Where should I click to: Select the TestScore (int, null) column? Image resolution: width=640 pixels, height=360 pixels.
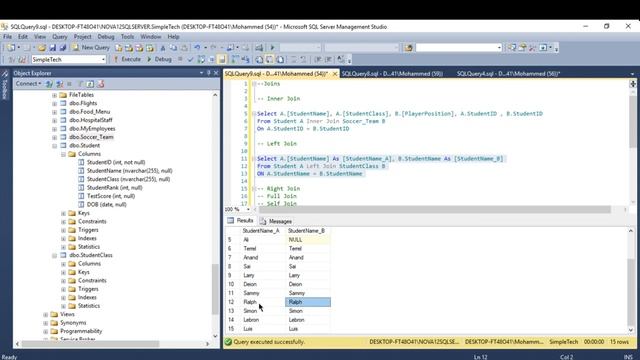(111, 196)
